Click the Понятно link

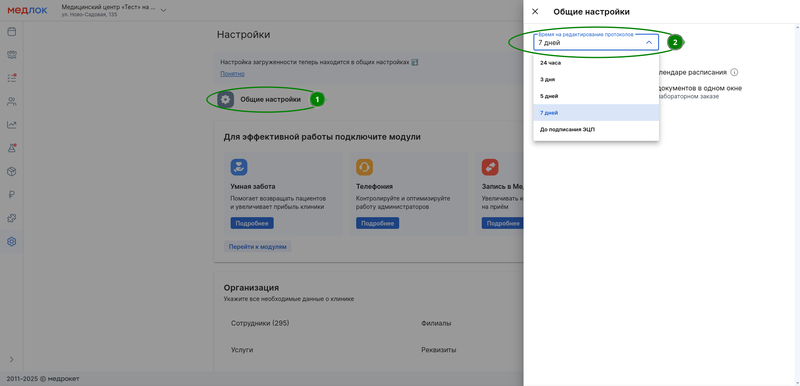coord(232,74)
